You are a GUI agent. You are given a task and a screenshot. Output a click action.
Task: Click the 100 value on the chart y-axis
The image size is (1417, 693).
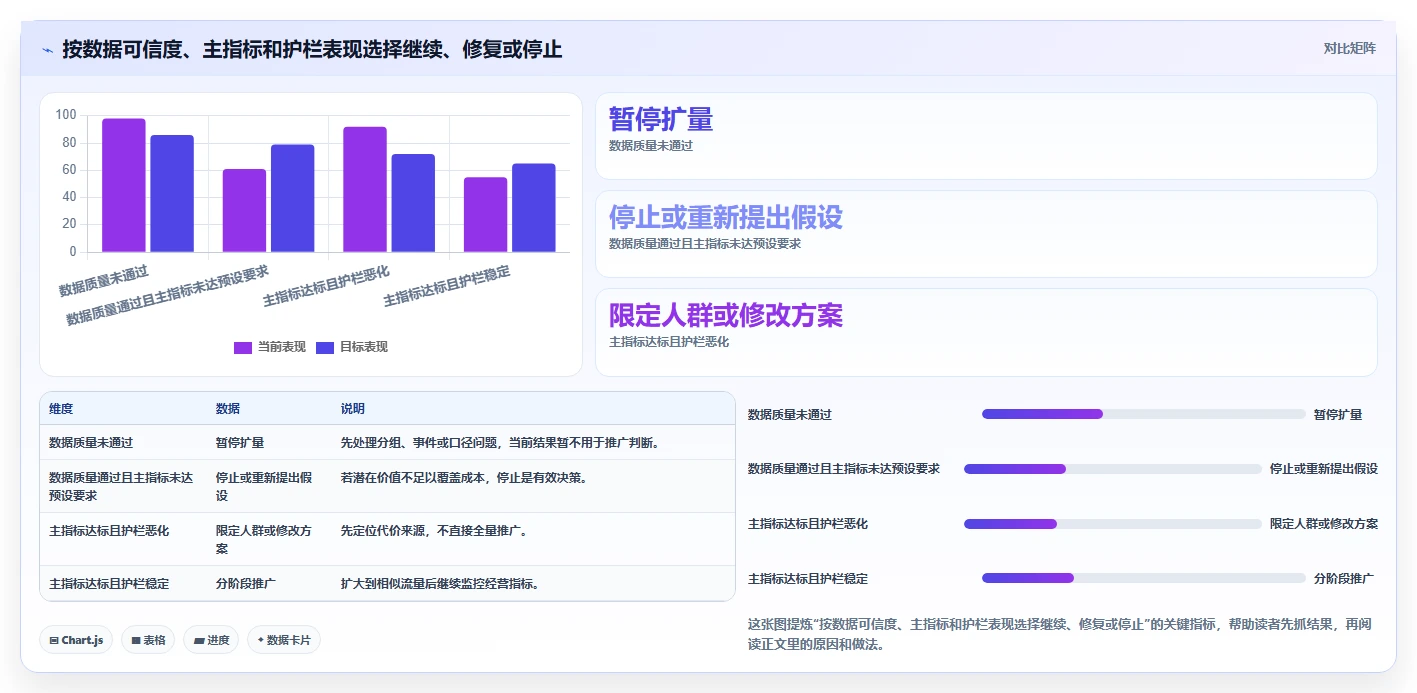click(x=66, y=115)
